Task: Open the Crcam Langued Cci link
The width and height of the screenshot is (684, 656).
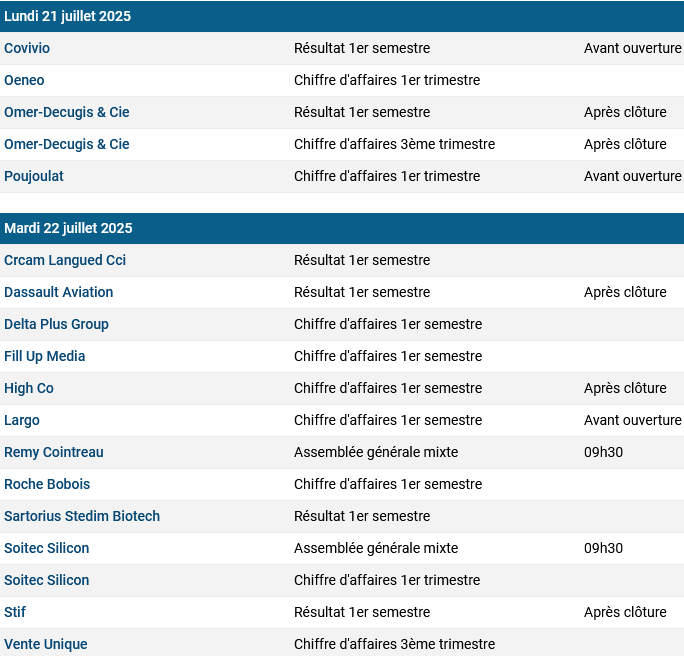Action: 65,260
